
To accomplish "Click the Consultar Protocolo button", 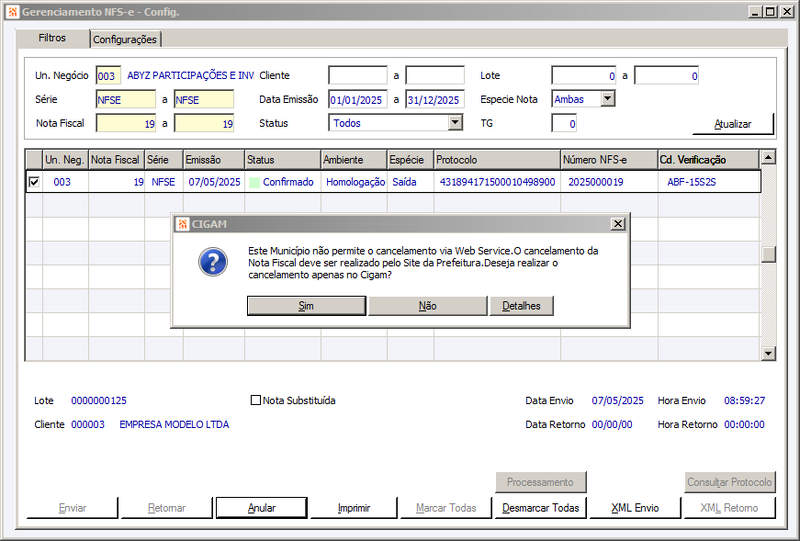I will coord(730,482).
